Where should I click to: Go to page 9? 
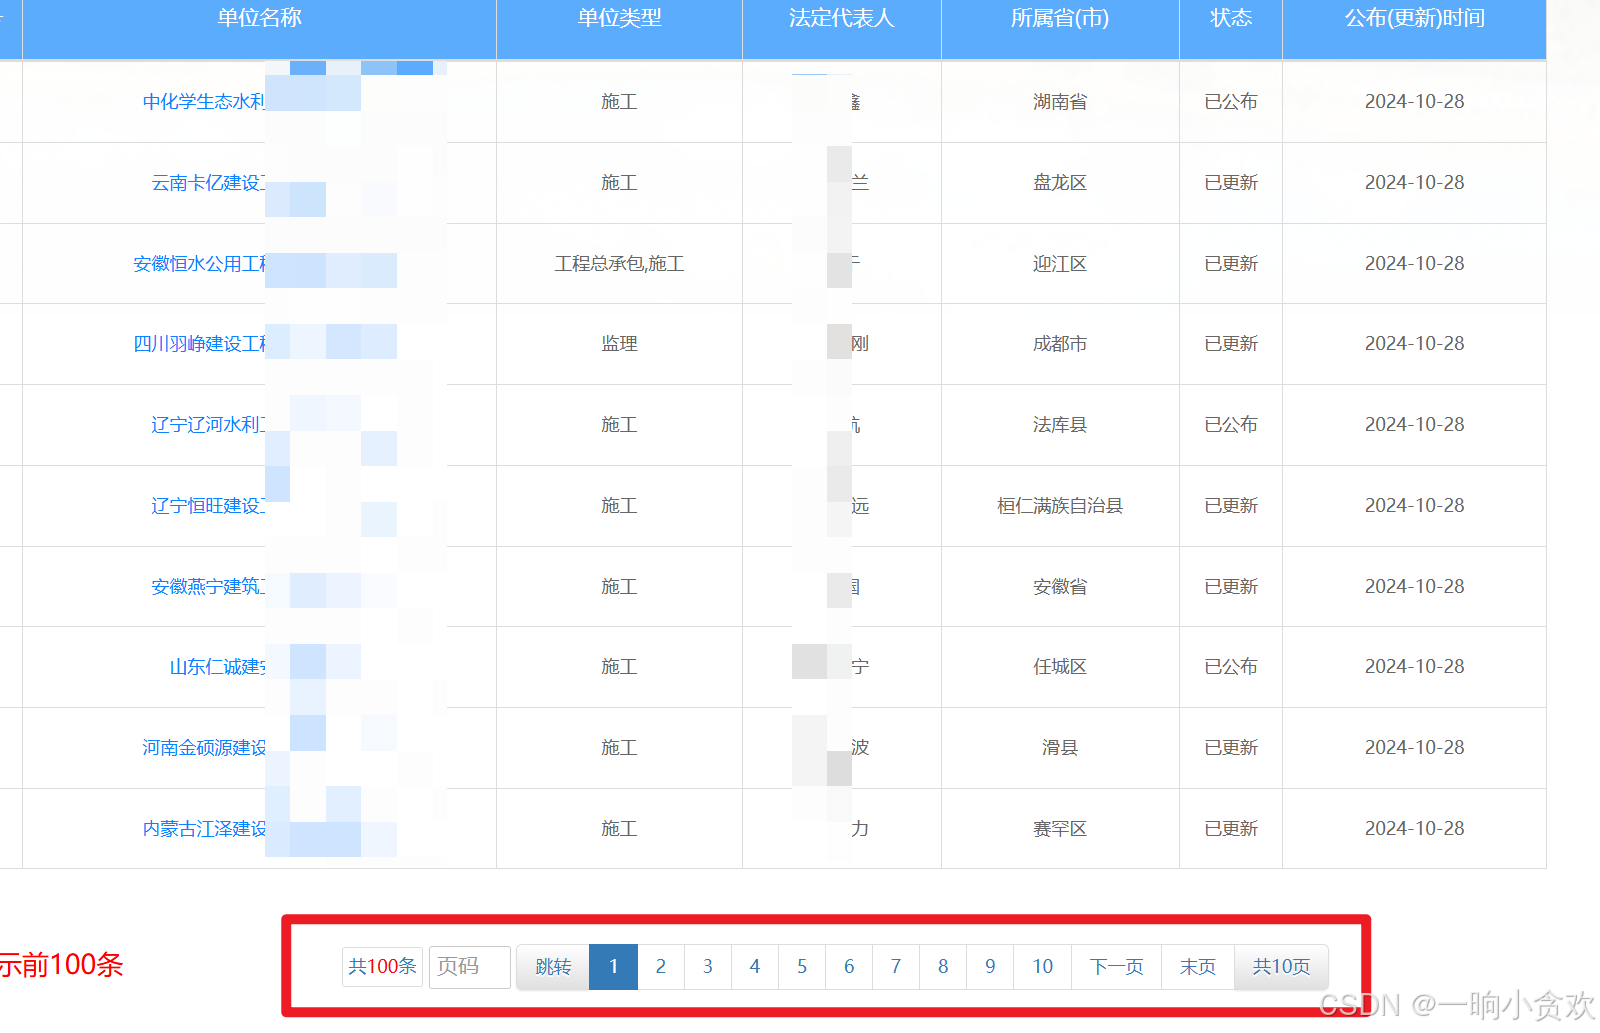click(990, 967)
